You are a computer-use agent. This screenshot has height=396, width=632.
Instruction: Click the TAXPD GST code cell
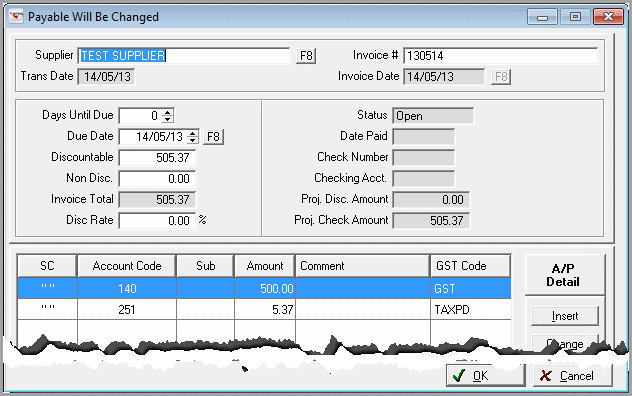471,309
